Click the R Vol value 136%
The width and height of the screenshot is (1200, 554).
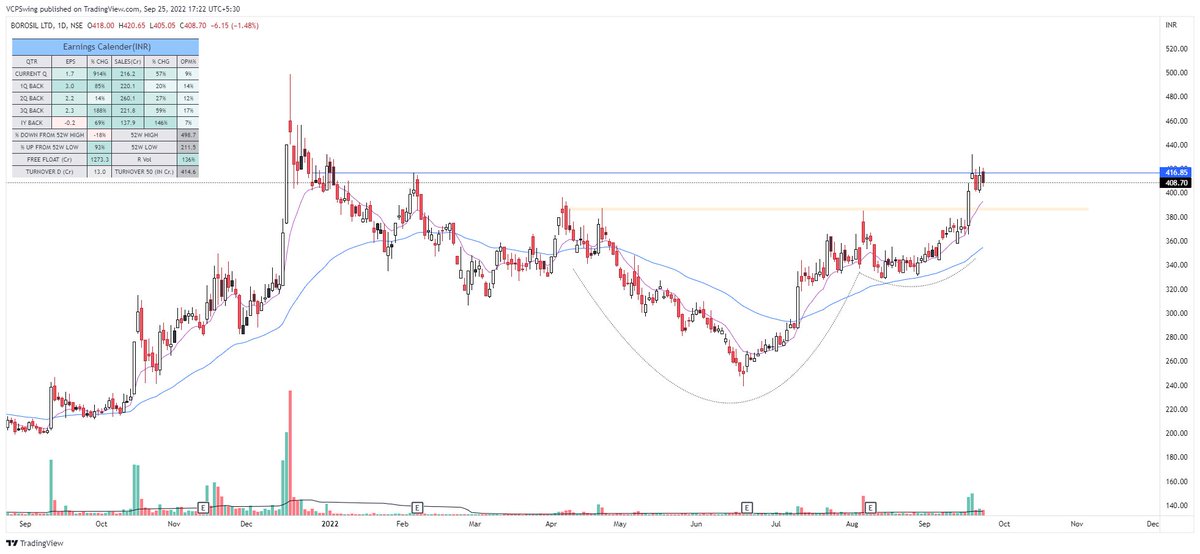pos(188,159)
